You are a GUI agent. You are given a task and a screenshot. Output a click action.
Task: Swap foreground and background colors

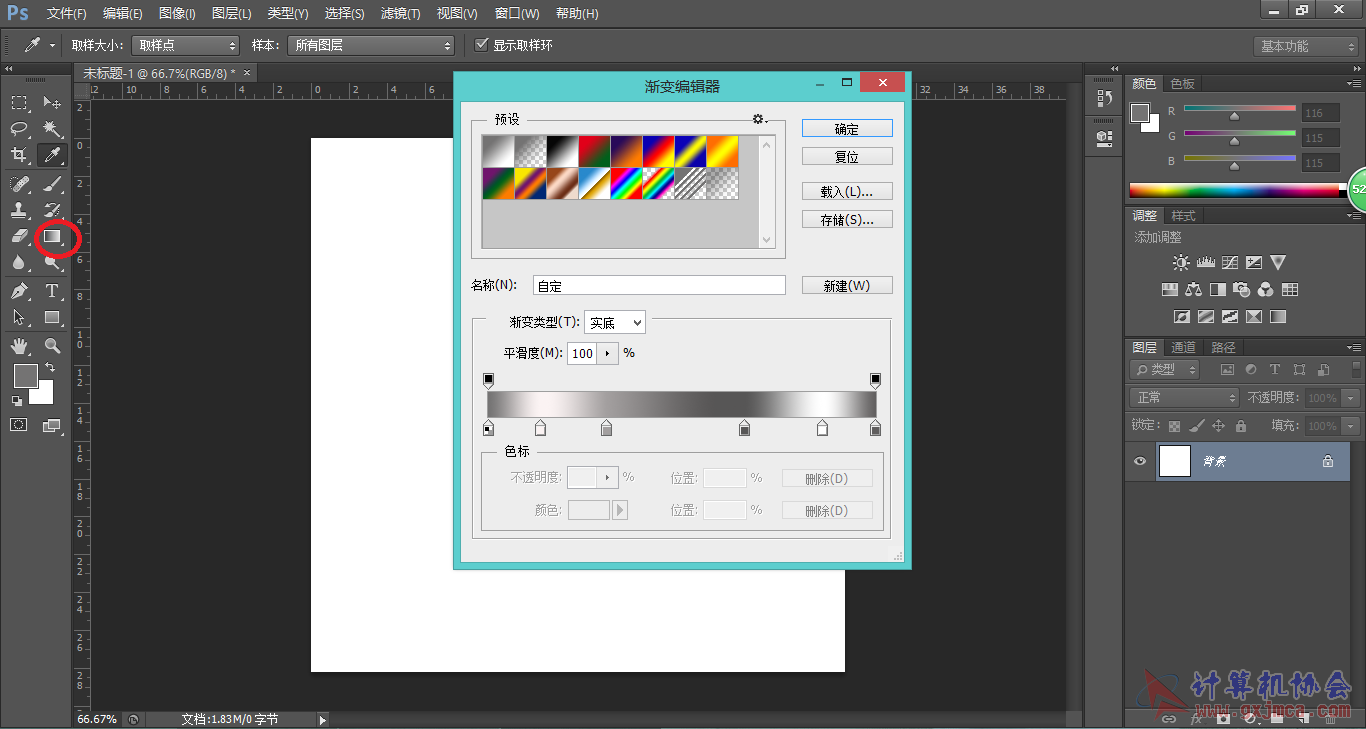pyautogui.click(x=50, y=368)
